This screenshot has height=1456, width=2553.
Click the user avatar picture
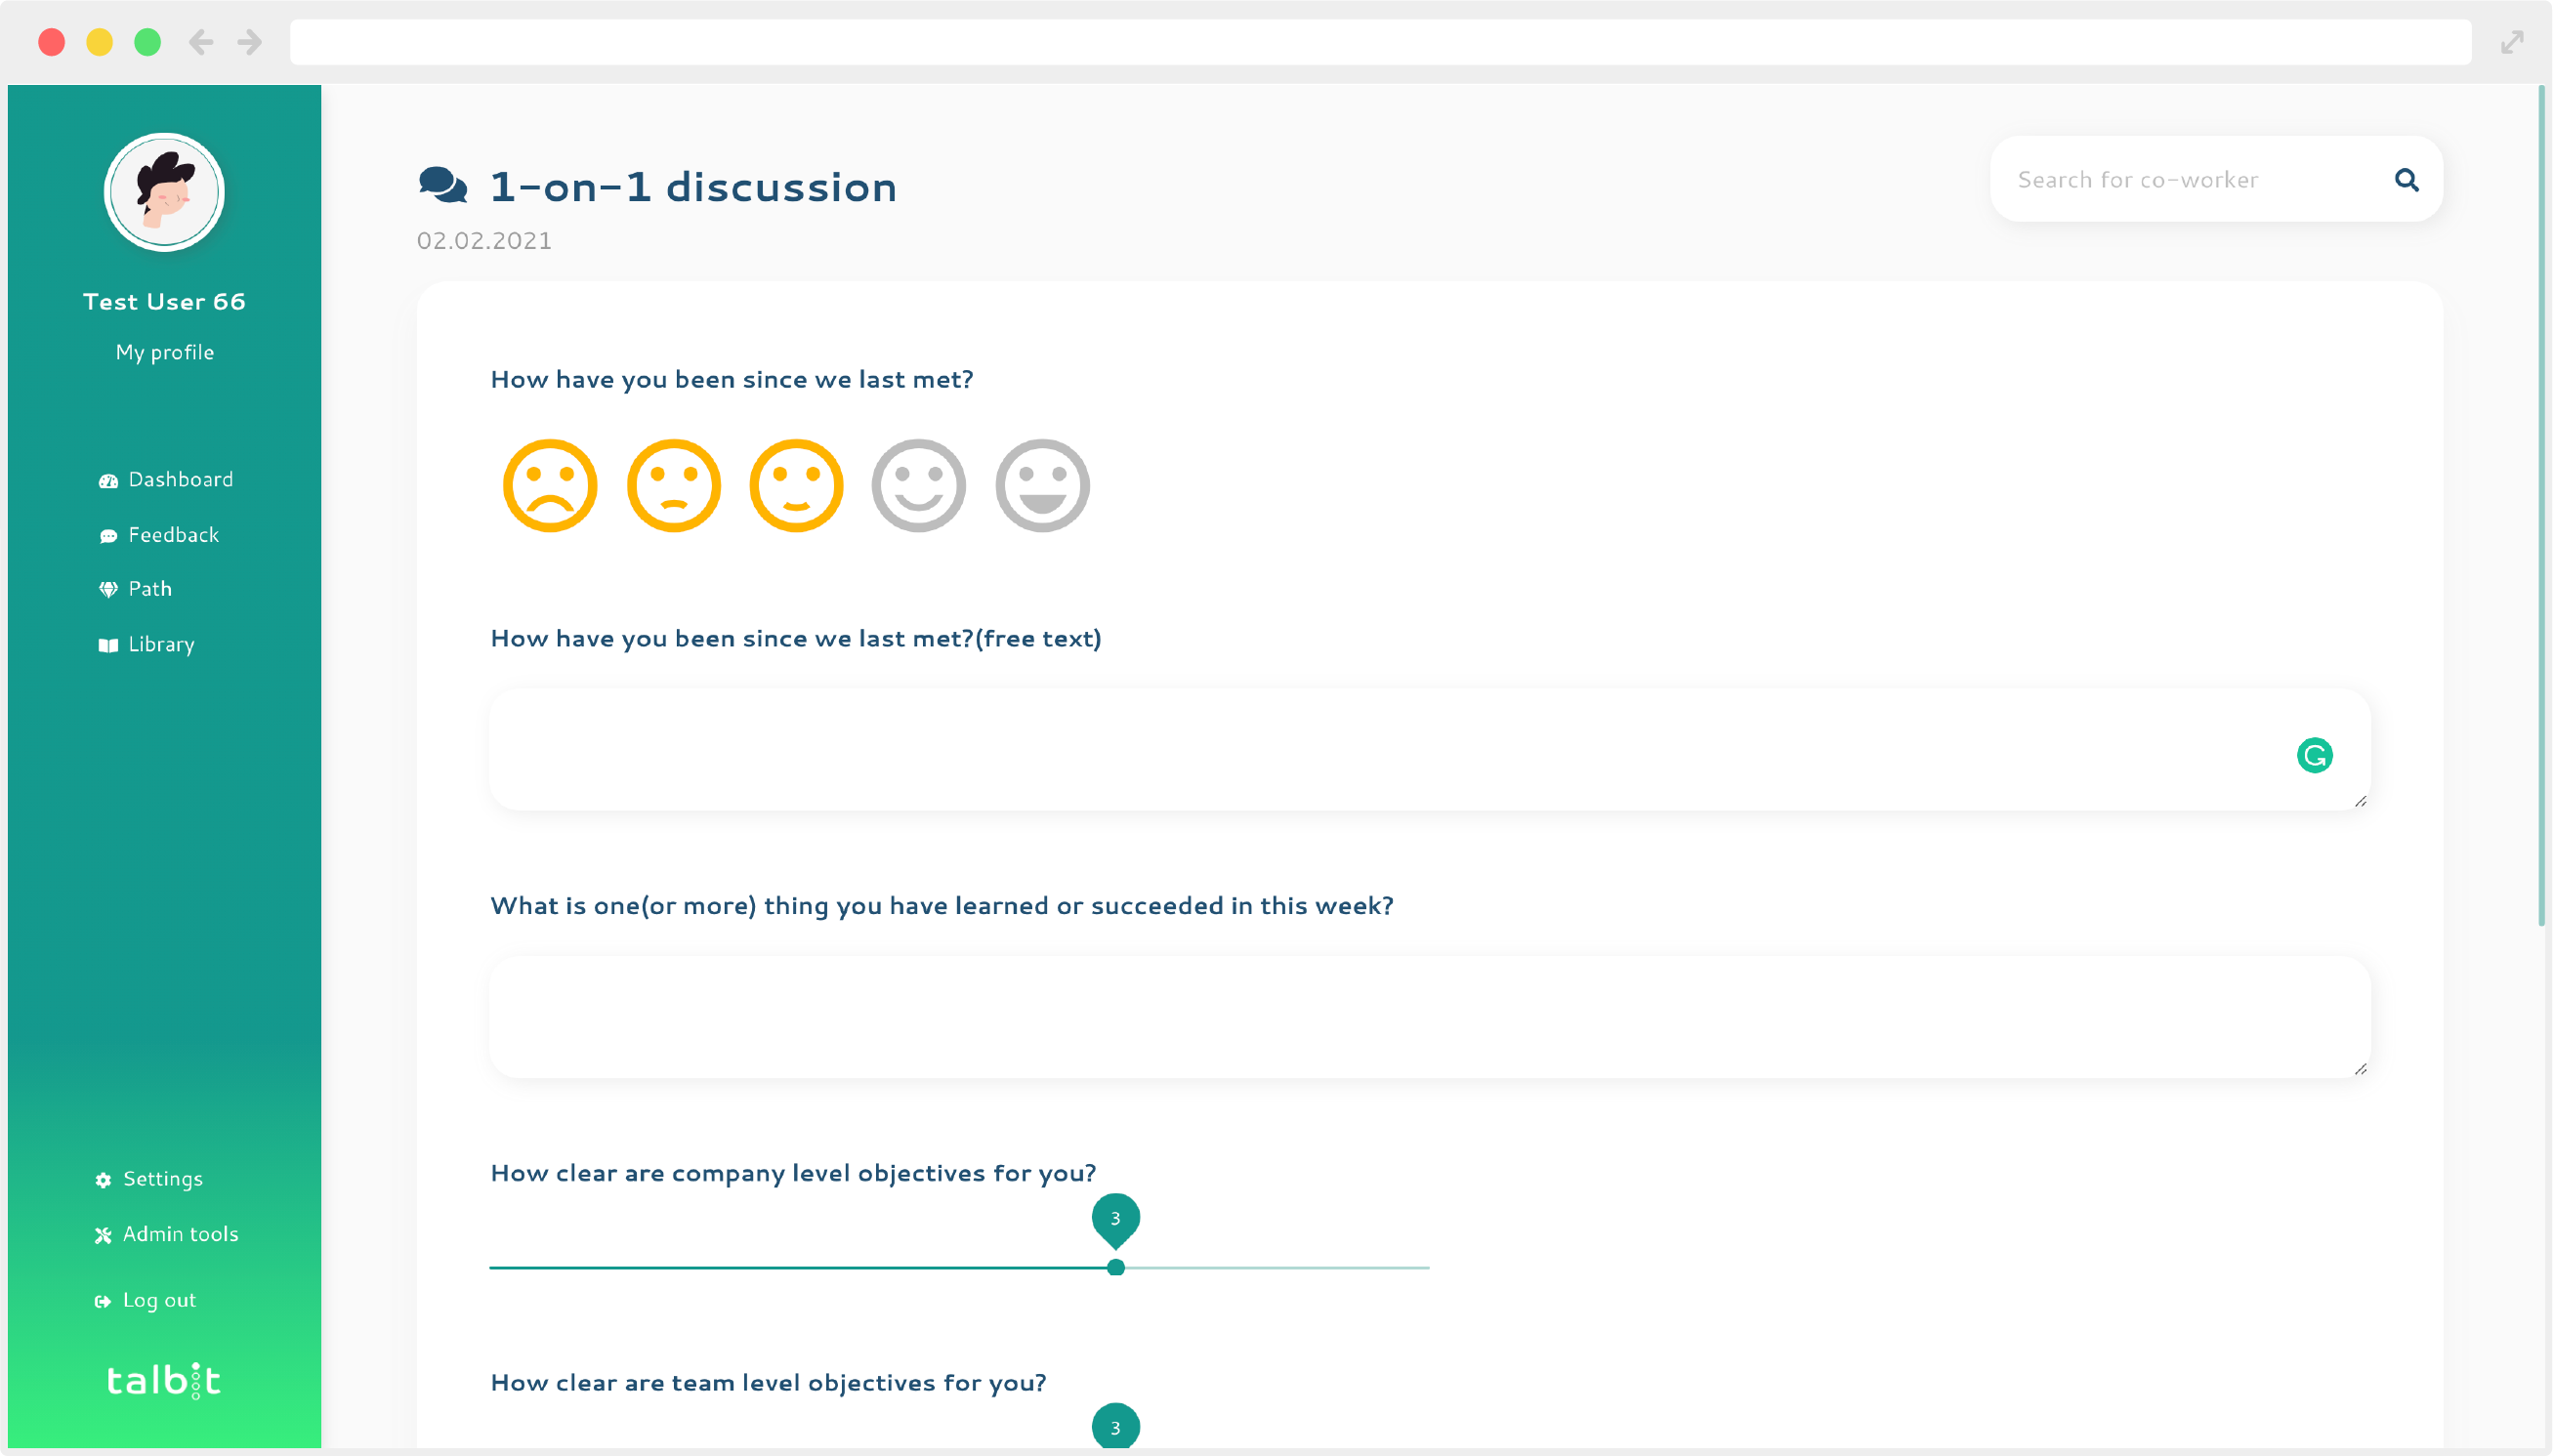[165, 192]
